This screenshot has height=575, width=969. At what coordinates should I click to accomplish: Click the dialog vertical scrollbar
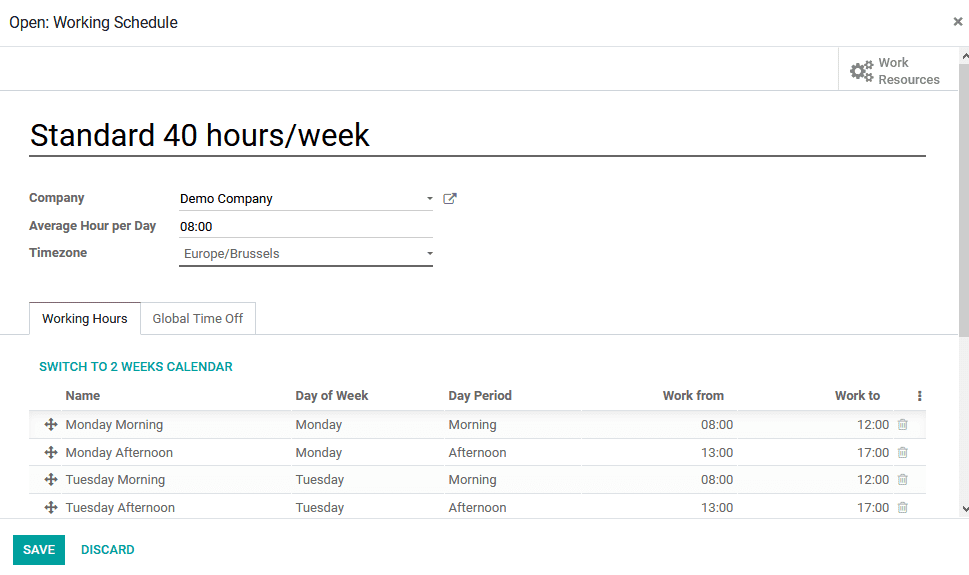964,200
